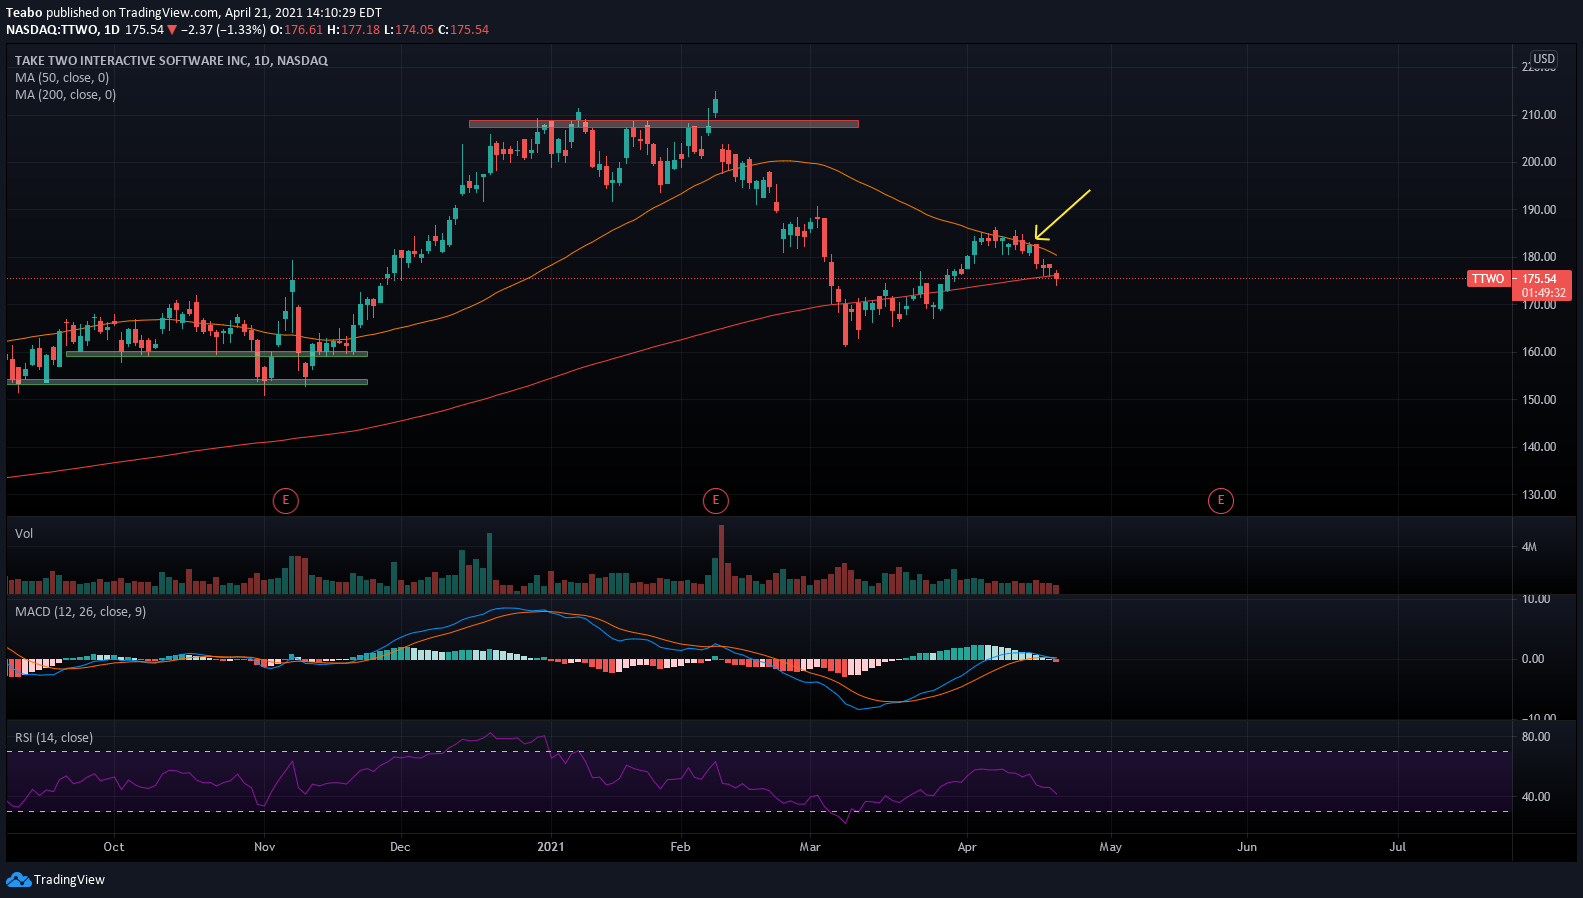
Task: Click the 0.00 MACD axis label
Action: (x=1533, y=659)
